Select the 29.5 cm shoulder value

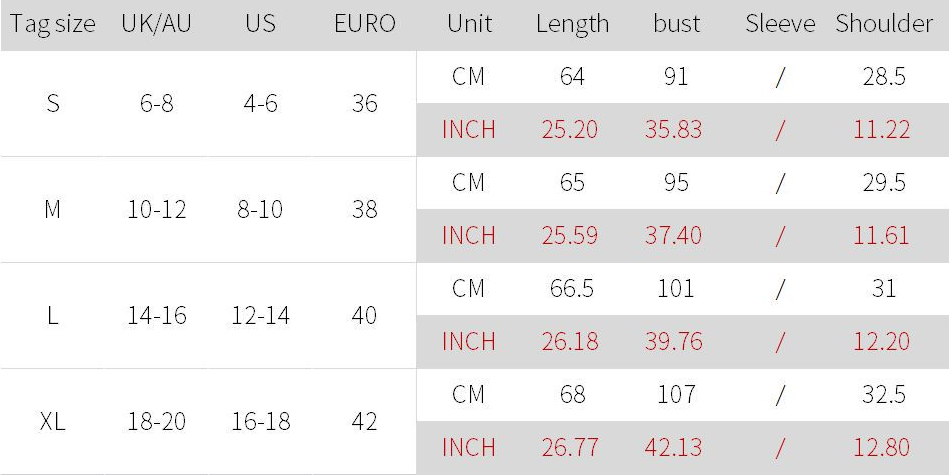pyautogui.click(x=884, y=182)
